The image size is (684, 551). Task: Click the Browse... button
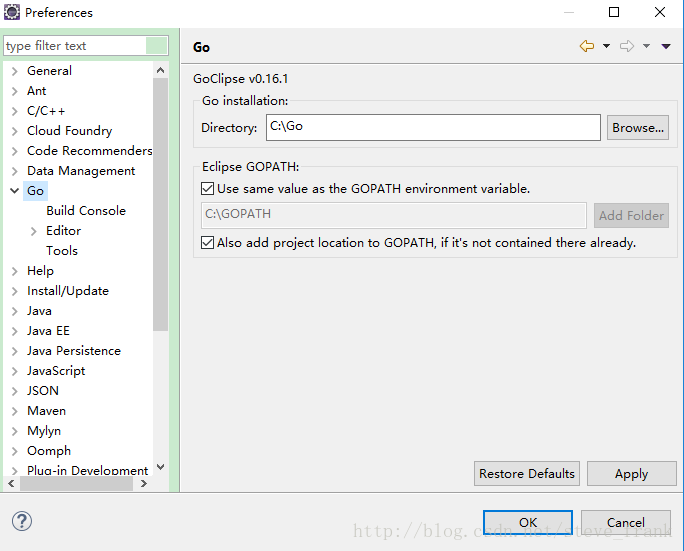638,128
